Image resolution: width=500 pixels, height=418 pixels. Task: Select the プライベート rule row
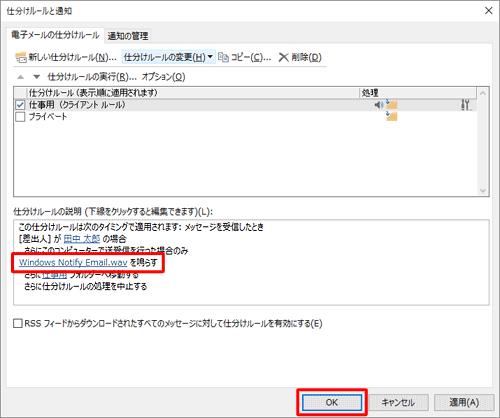pyautogui.click(x=245, y=117)
